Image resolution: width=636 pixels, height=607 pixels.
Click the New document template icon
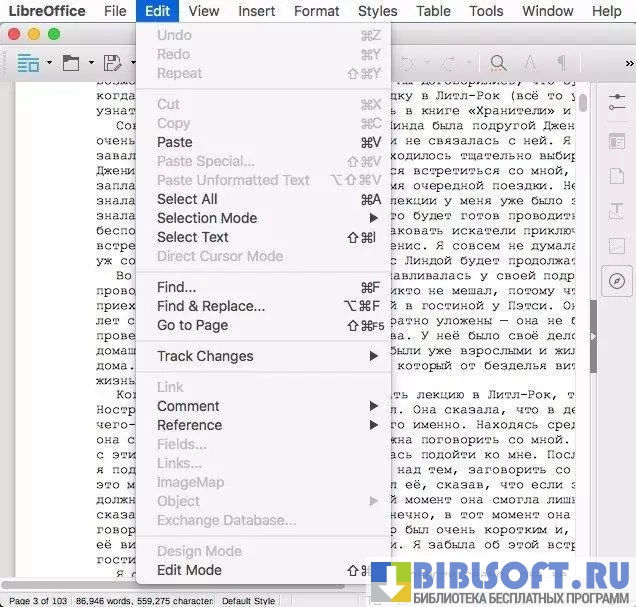pyautogui.click(x=28, y=63)
